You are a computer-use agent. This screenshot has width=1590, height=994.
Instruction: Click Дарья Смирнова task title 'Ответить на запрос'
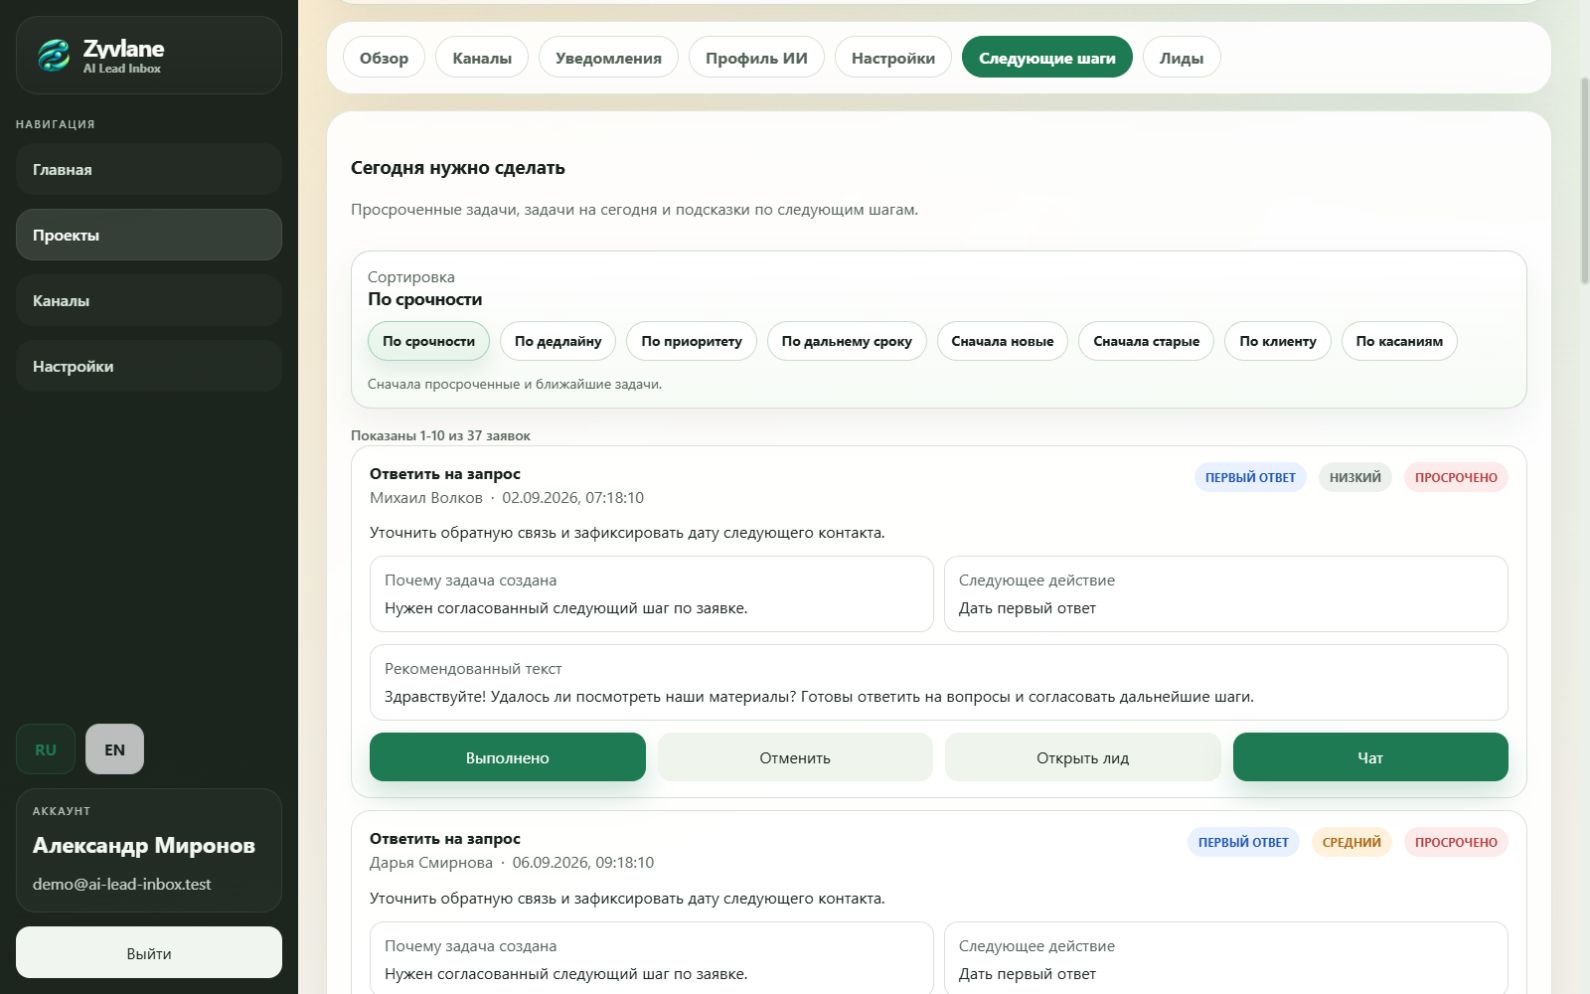click(x=445, y=838)
